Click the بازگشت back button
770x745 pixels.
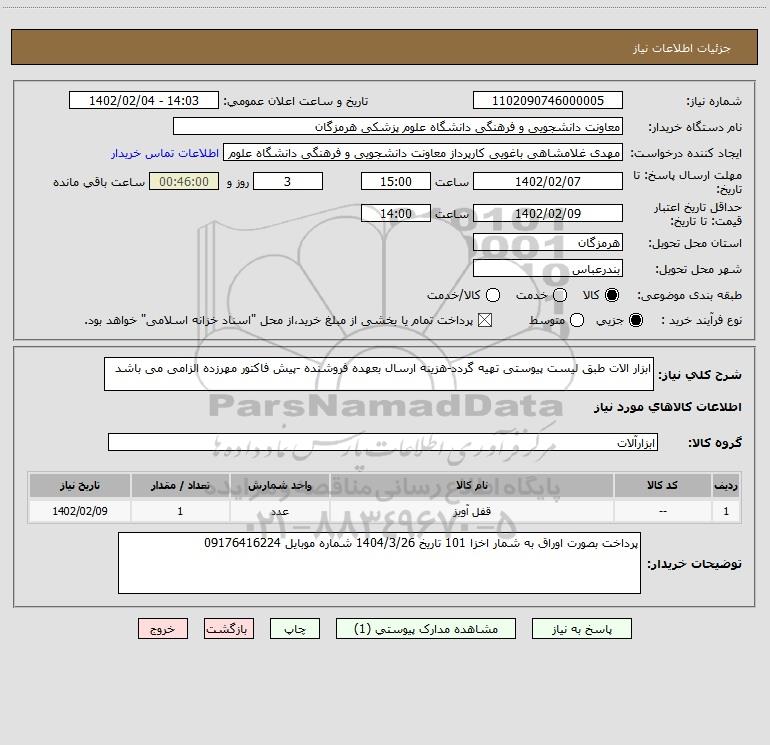click(229, 629)
